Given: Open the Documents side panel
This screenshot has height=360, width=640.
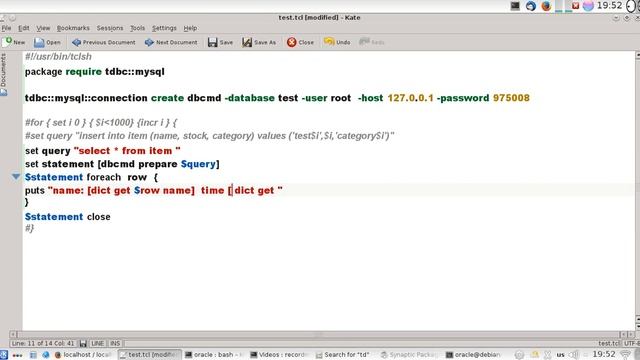Looking at the screenshot, I should 4,75.
